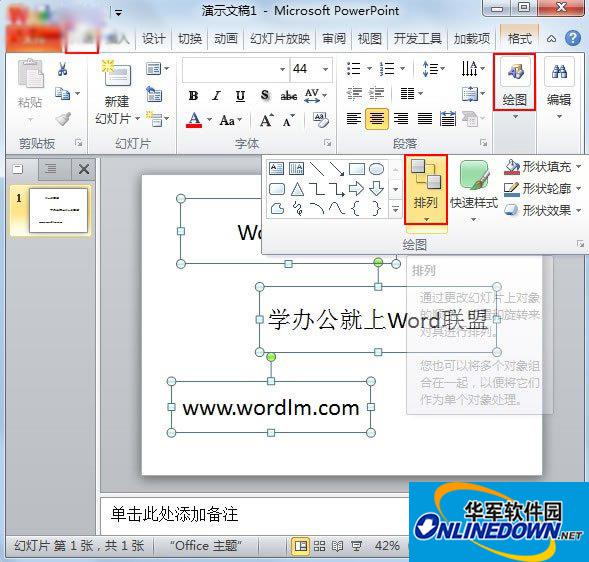Select slide 1 thumbnail
Screen dimensions: 589x562
tap(58, 211)
